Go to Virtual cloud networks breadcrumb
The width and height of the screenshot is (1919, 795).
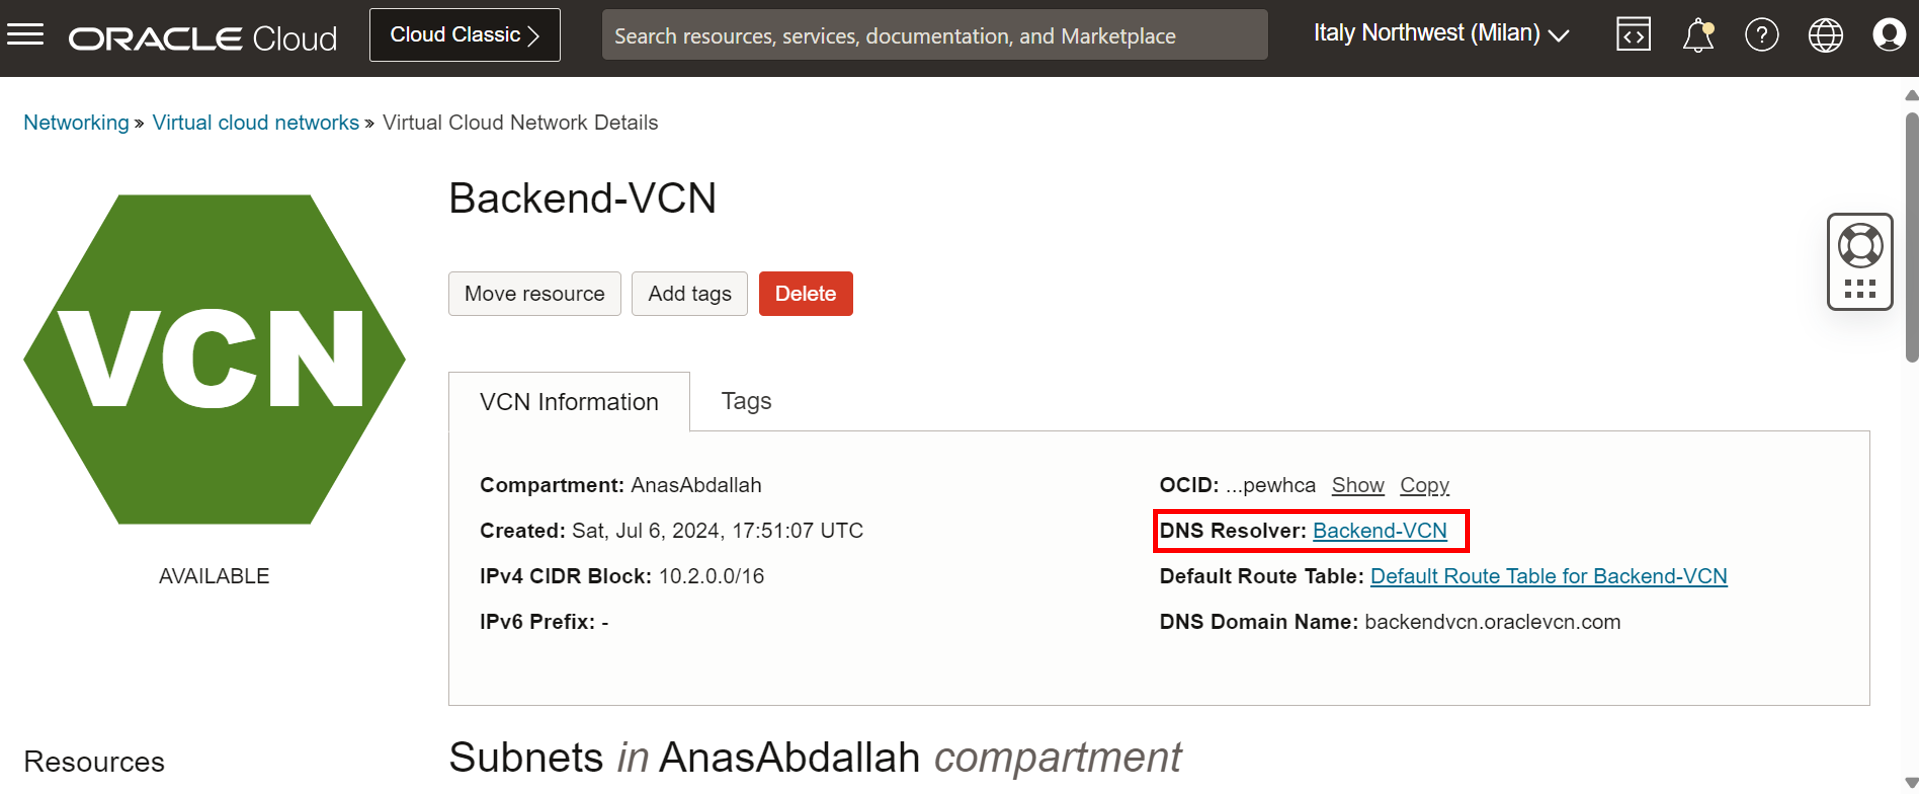255,122
